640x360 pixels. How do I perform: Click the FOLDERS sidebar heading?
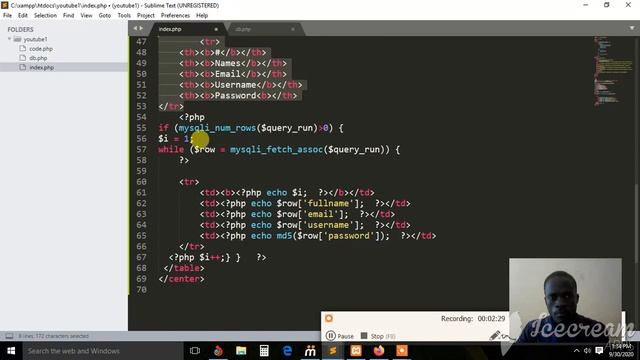coord(20,29)
